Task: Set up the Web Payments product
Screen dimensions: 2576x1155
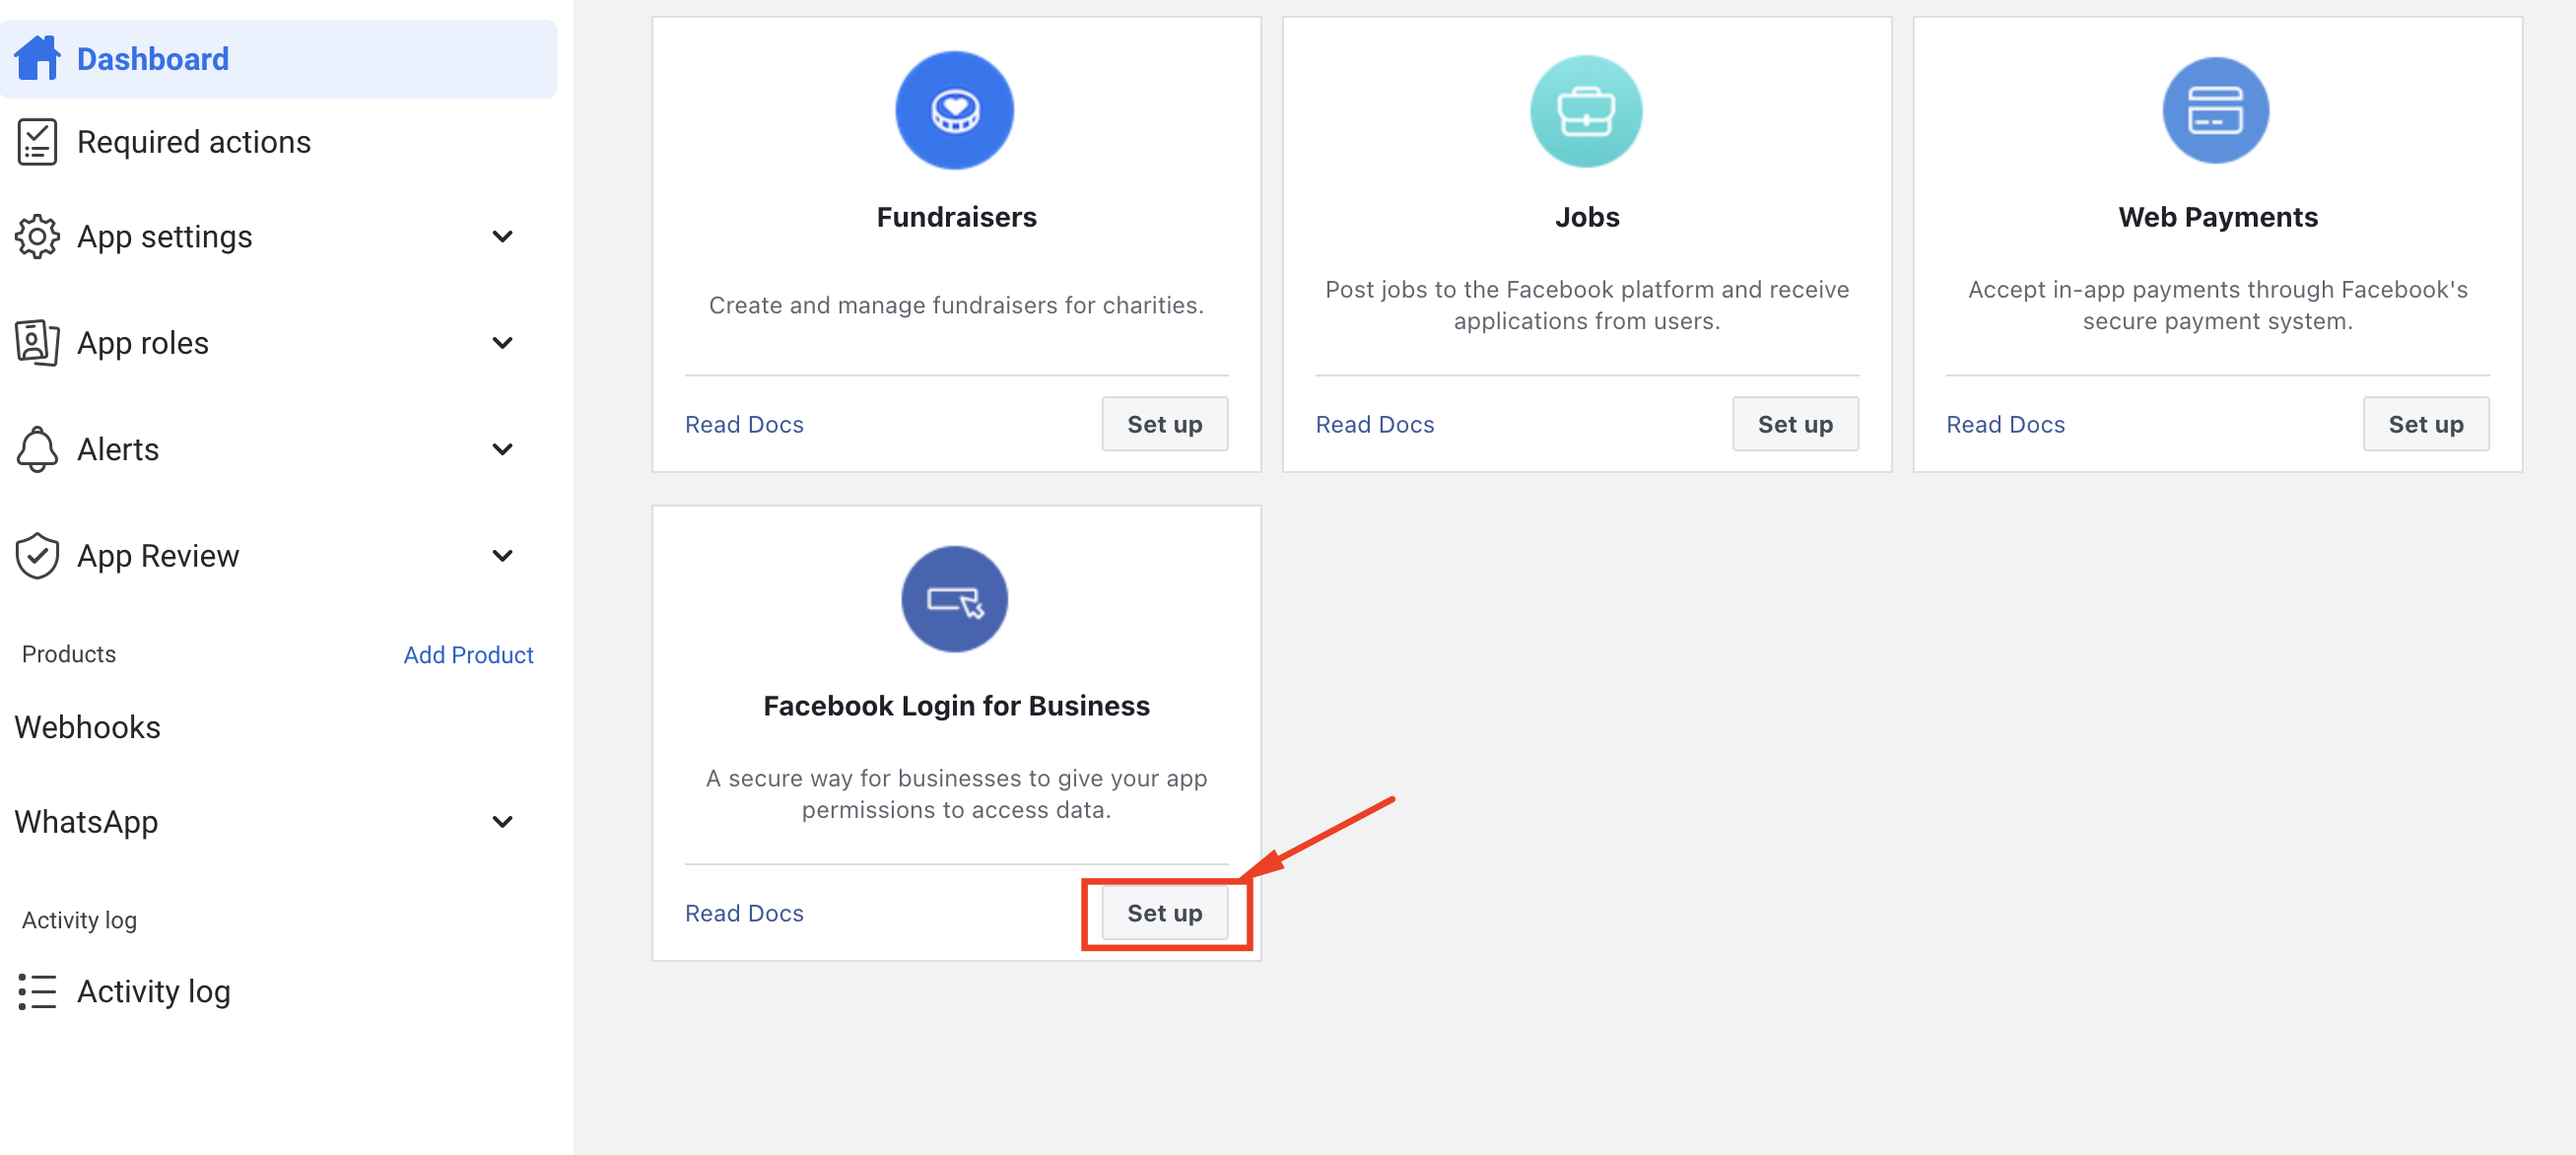Action: pos(2426,424)
